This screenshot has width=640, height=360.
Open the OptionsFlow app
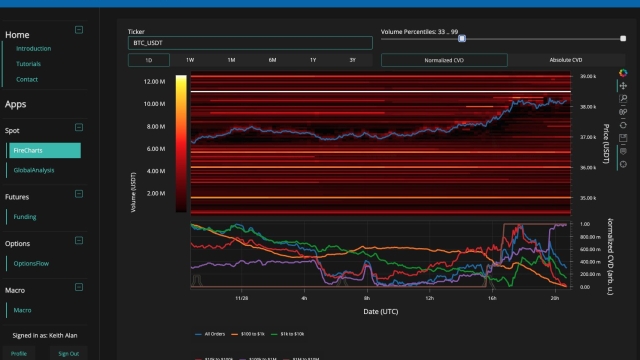(x=31, y=264)
